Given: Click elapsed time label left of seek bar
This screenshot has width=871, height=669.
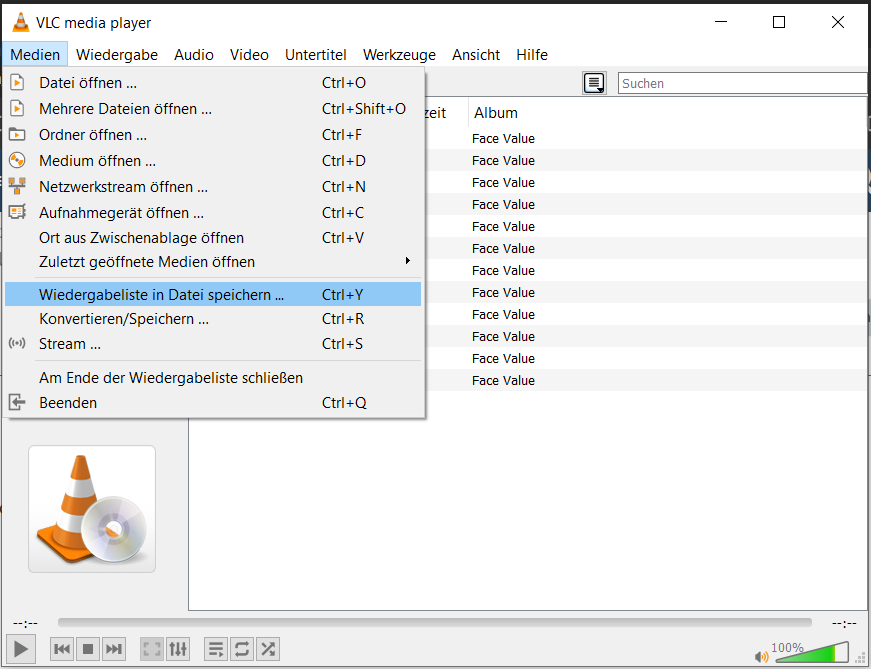Looking at the screenshot, I should click(26, 623).
